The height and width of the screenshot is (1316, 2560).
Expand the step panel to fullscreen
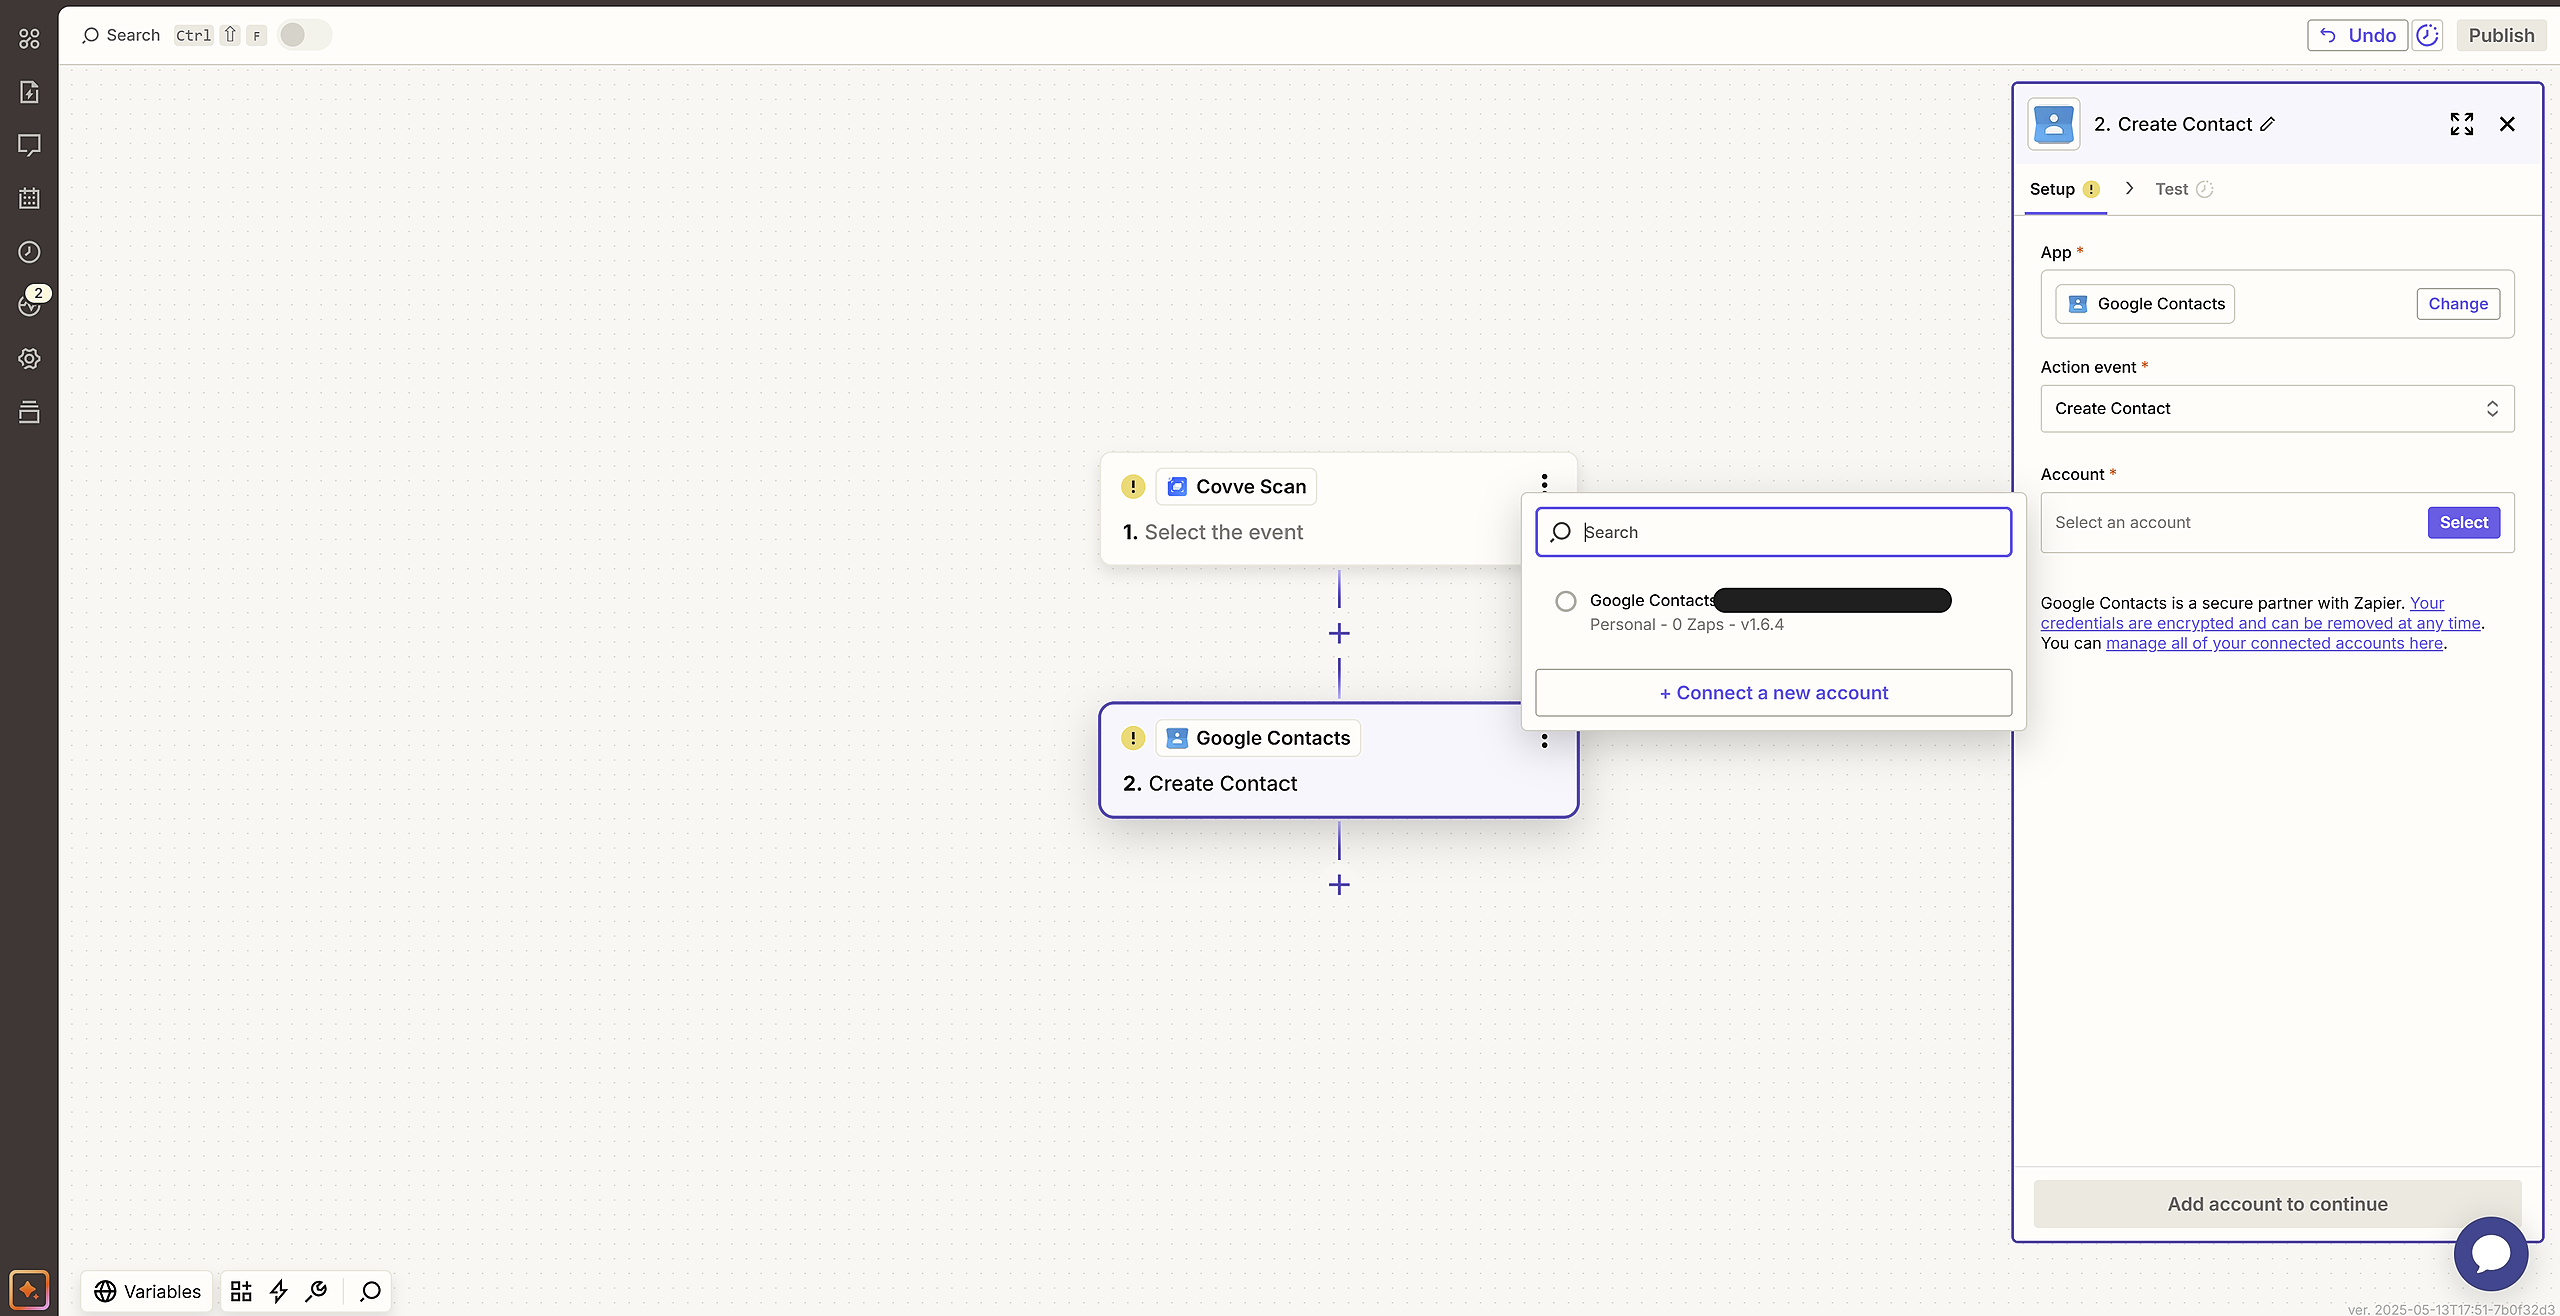[2461, 124]
